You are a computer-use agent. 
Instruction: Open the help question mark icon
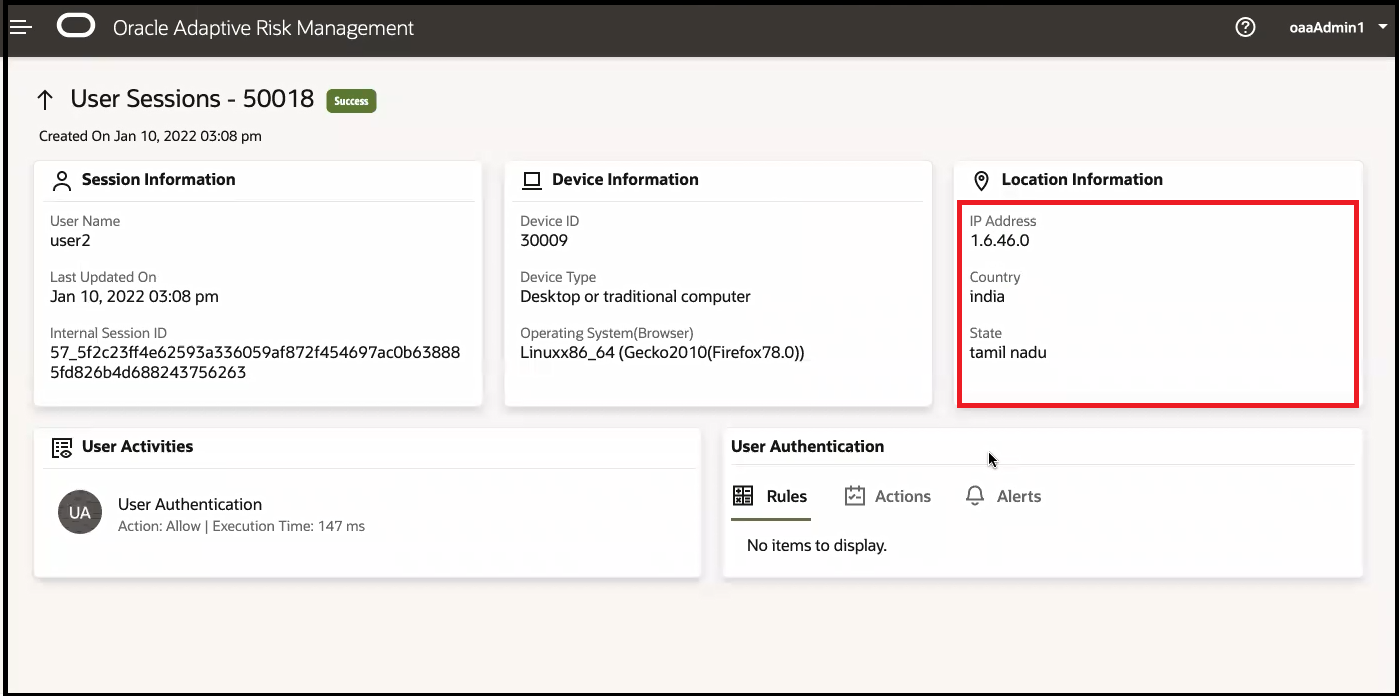[x=1245, y=28]
